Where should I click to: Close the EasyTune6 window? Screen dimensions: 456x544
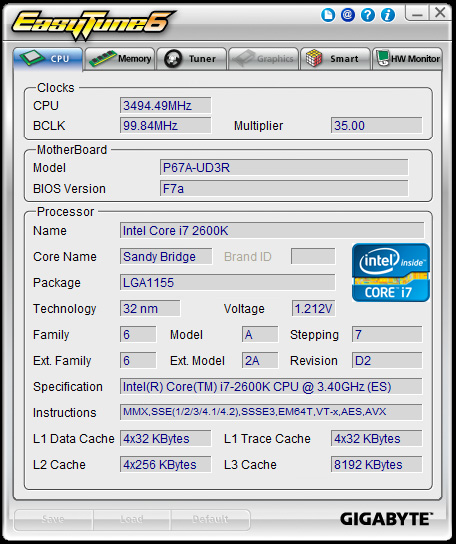click(440, 13)
